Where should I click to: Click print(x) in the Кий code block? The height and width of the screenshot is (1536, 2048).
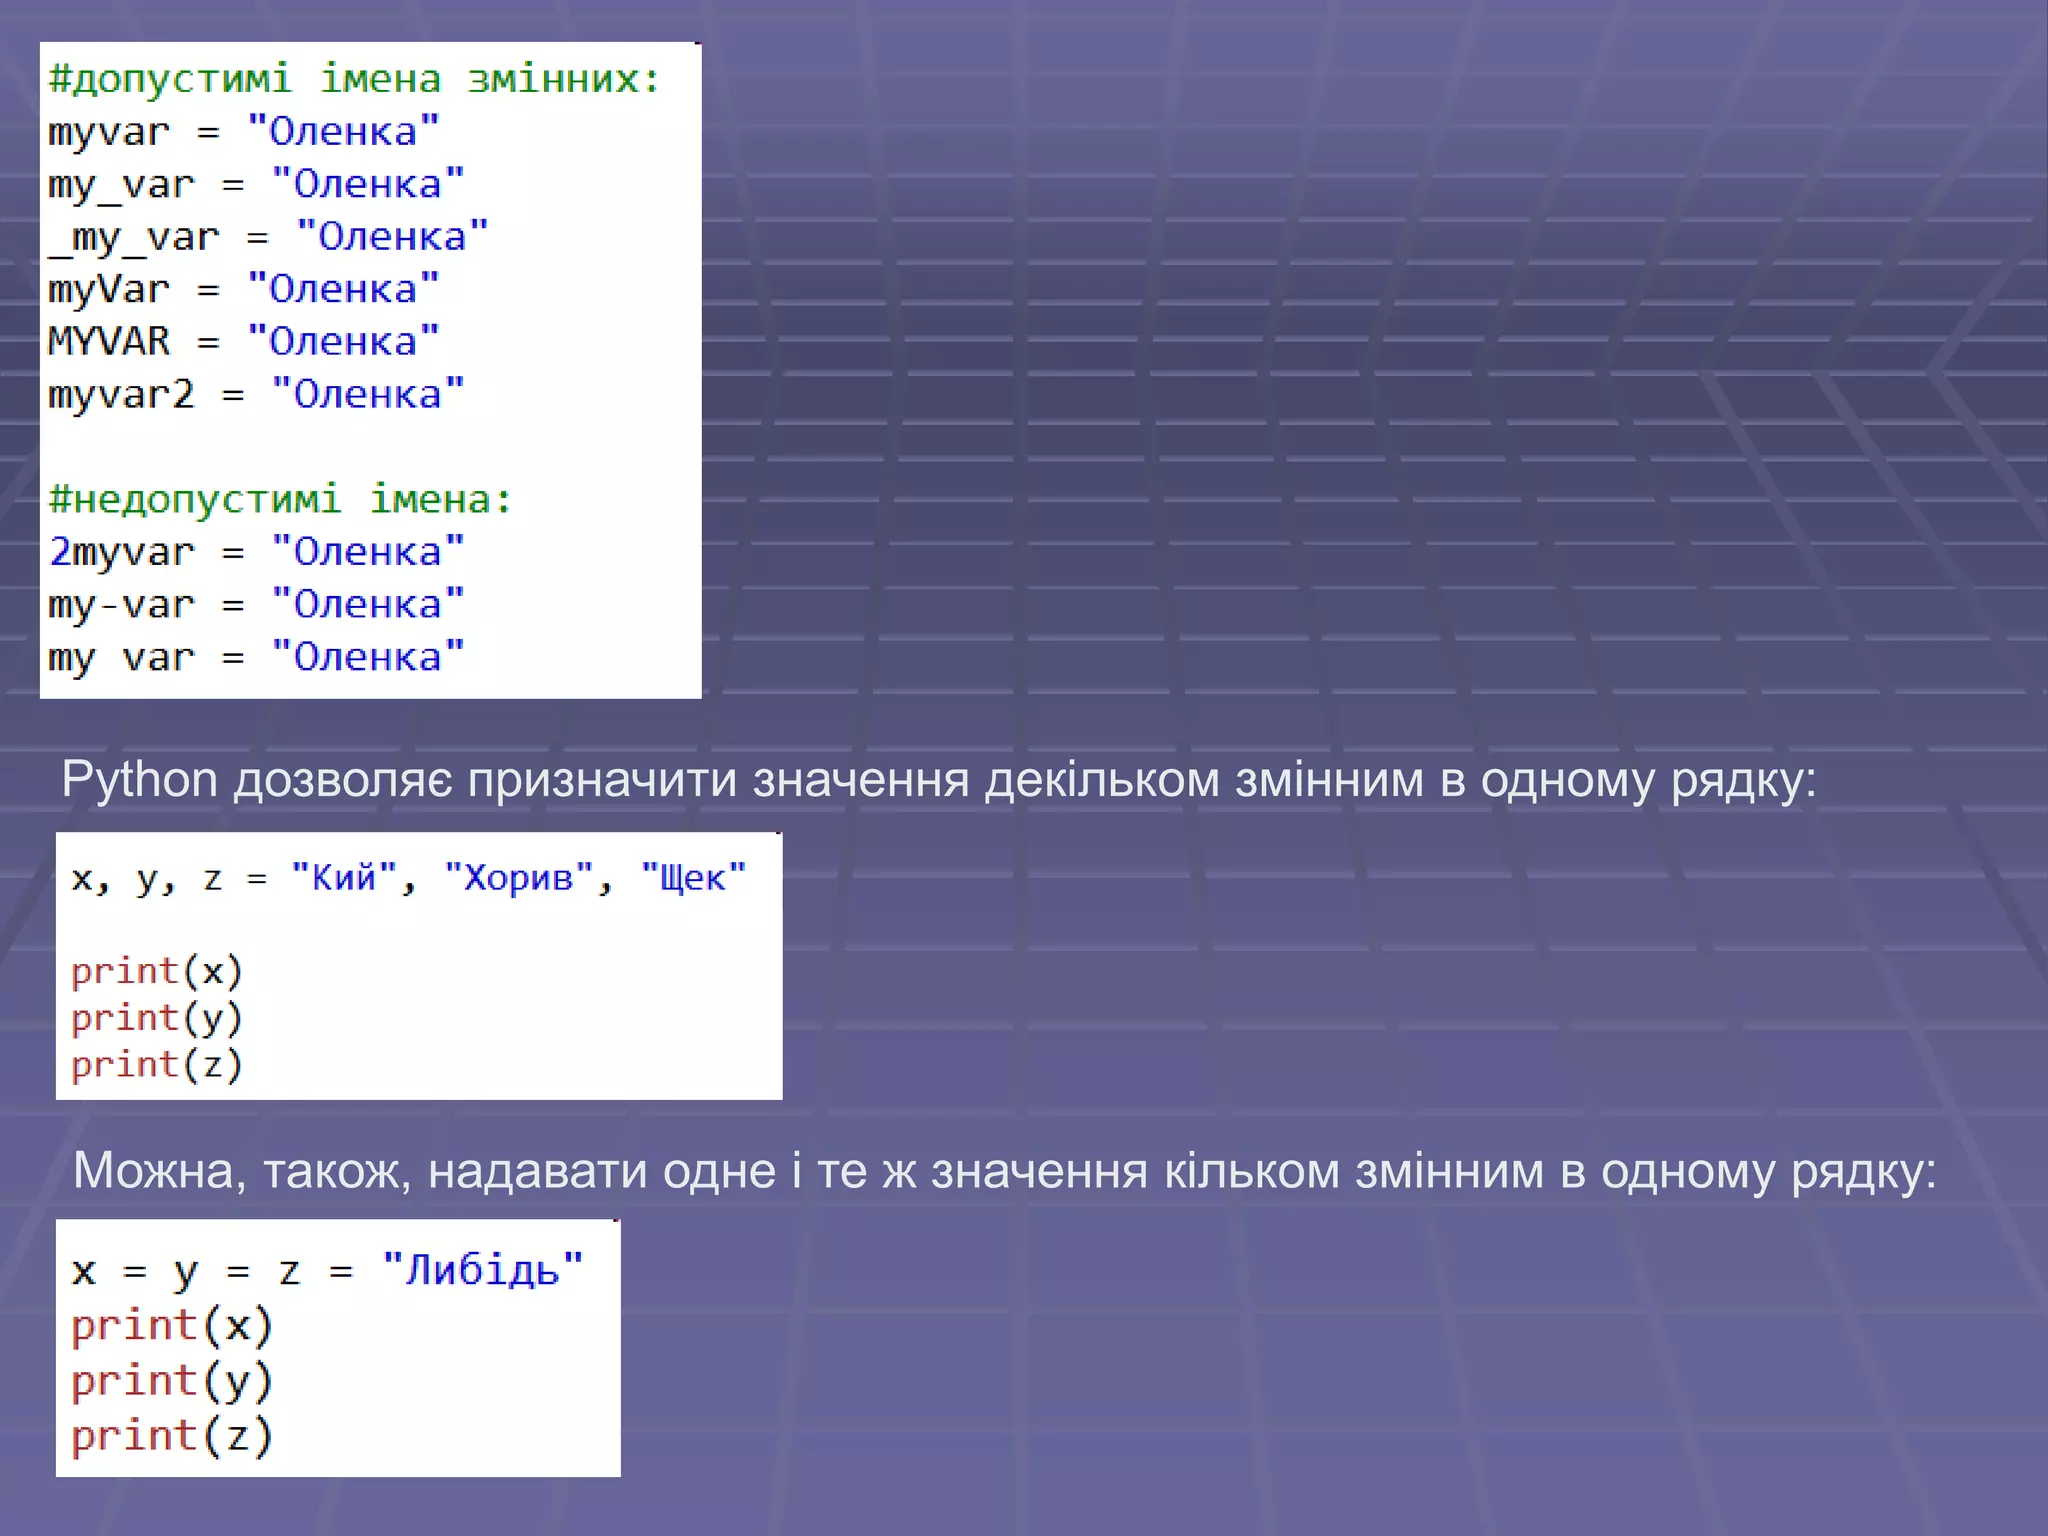(x=157, y=971)
